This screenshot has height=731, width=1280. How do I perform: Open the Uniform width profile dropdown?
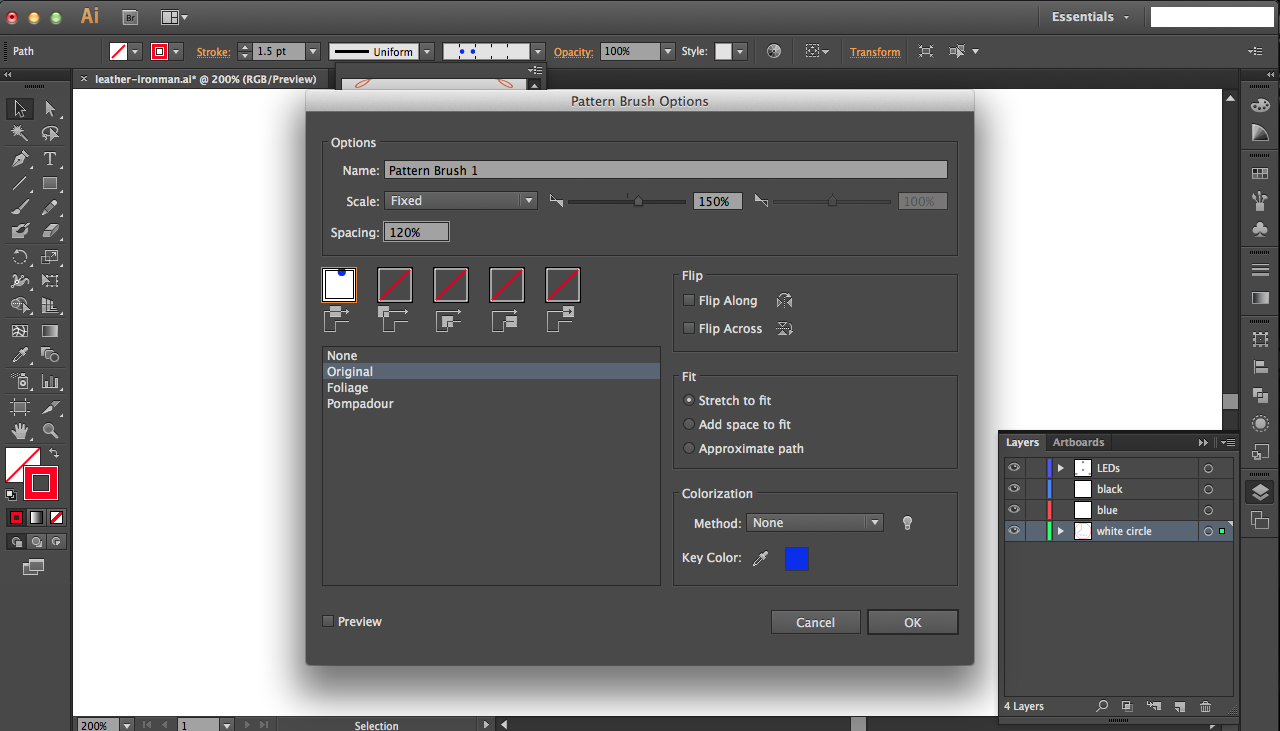427,51
